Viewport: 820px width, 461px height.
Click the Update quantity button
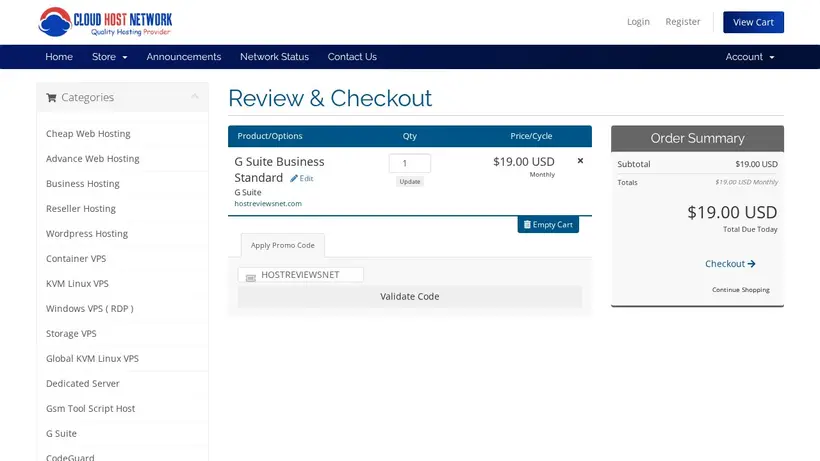(409, 181)
